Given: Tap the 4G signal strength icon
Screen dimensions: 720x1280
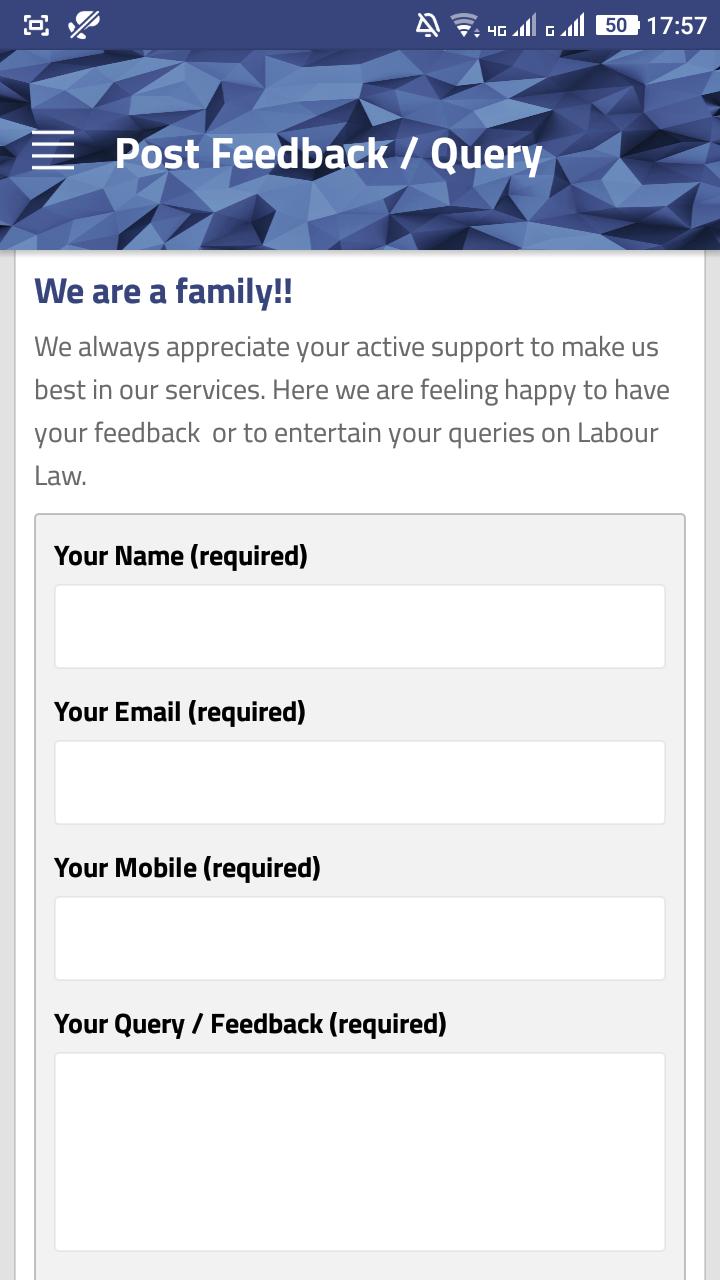Looking at the screenshot, I should (x=512, y=26).
